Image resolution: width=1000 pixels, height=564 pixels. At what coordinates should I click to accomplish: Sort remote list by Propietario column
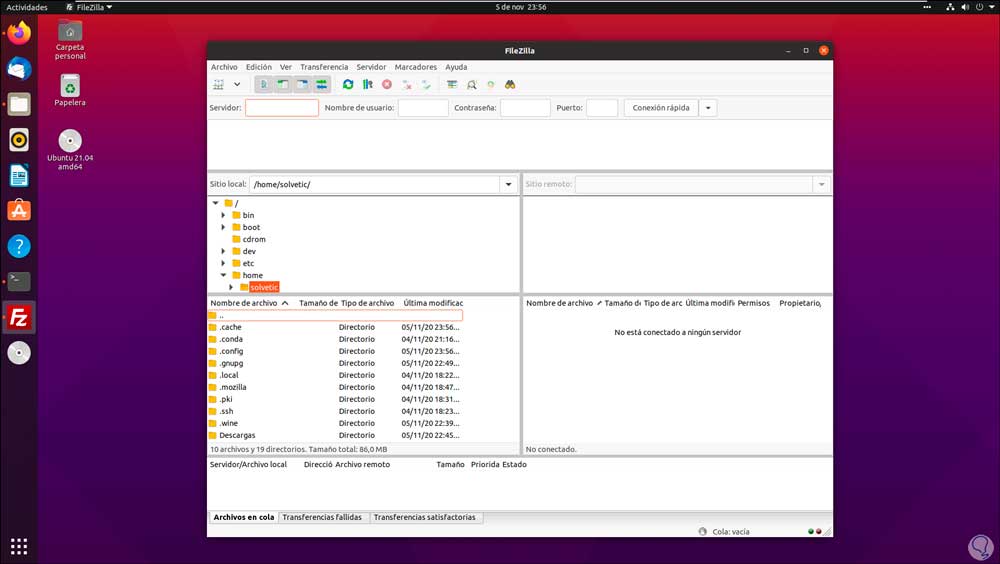click(800, 303)
